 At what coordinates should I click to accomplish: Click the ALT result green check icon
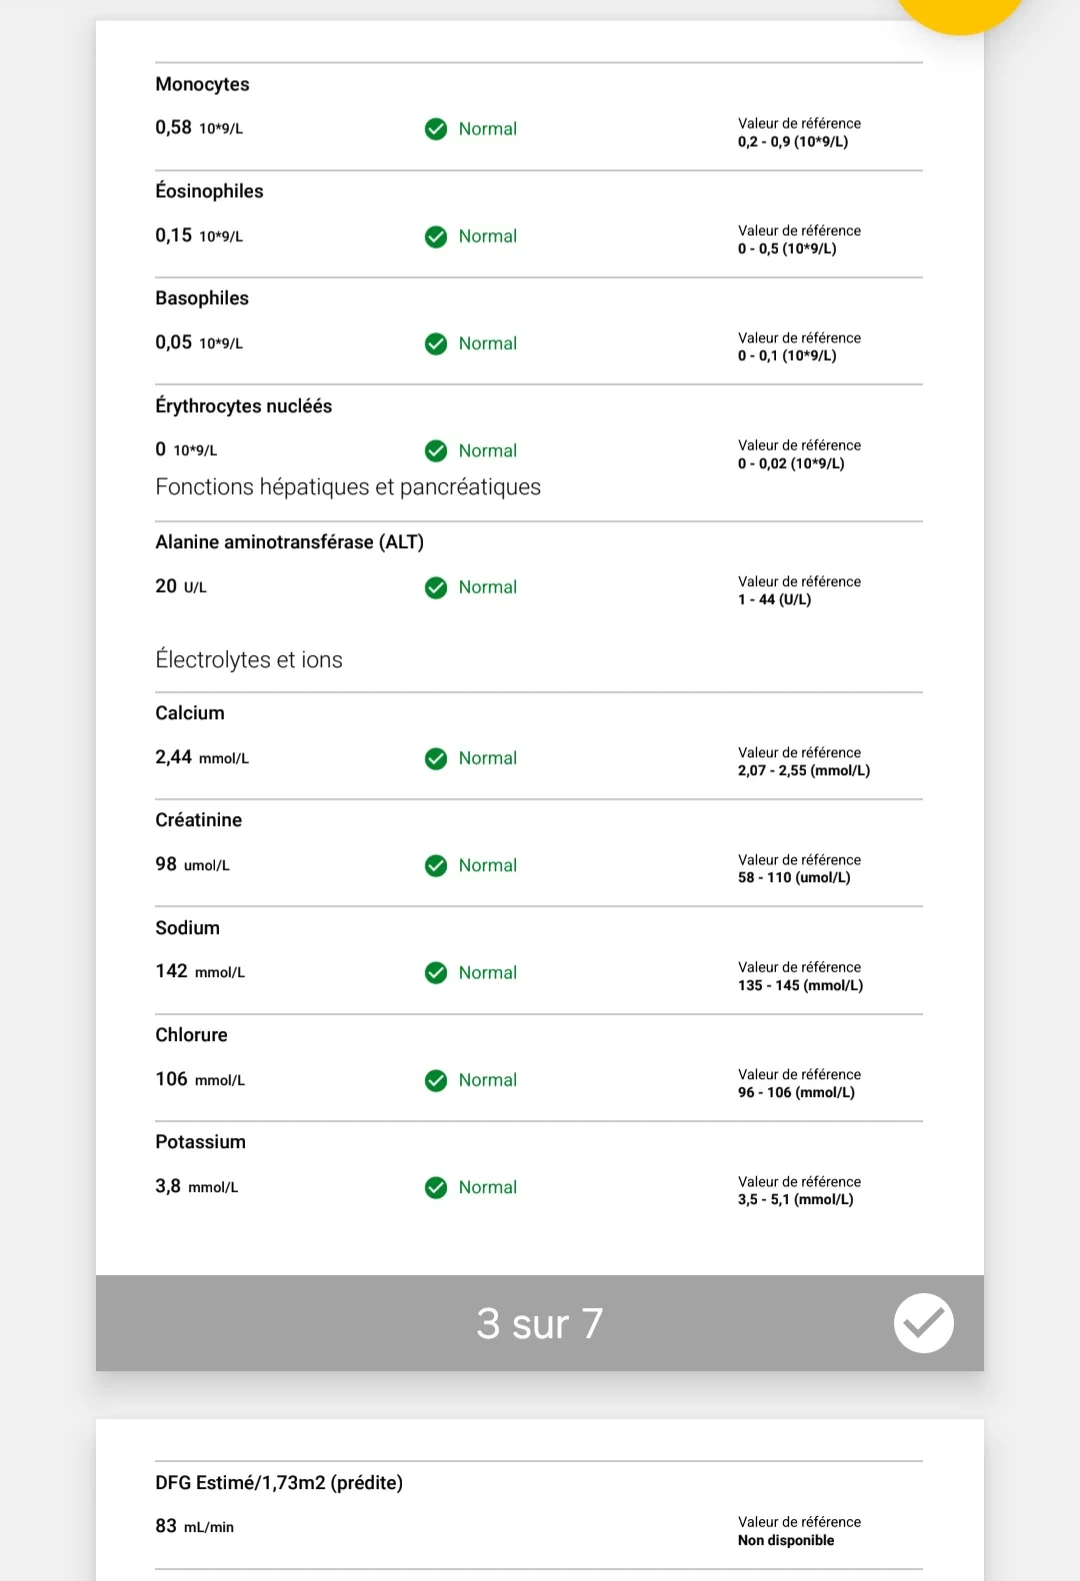coord(436,588)
